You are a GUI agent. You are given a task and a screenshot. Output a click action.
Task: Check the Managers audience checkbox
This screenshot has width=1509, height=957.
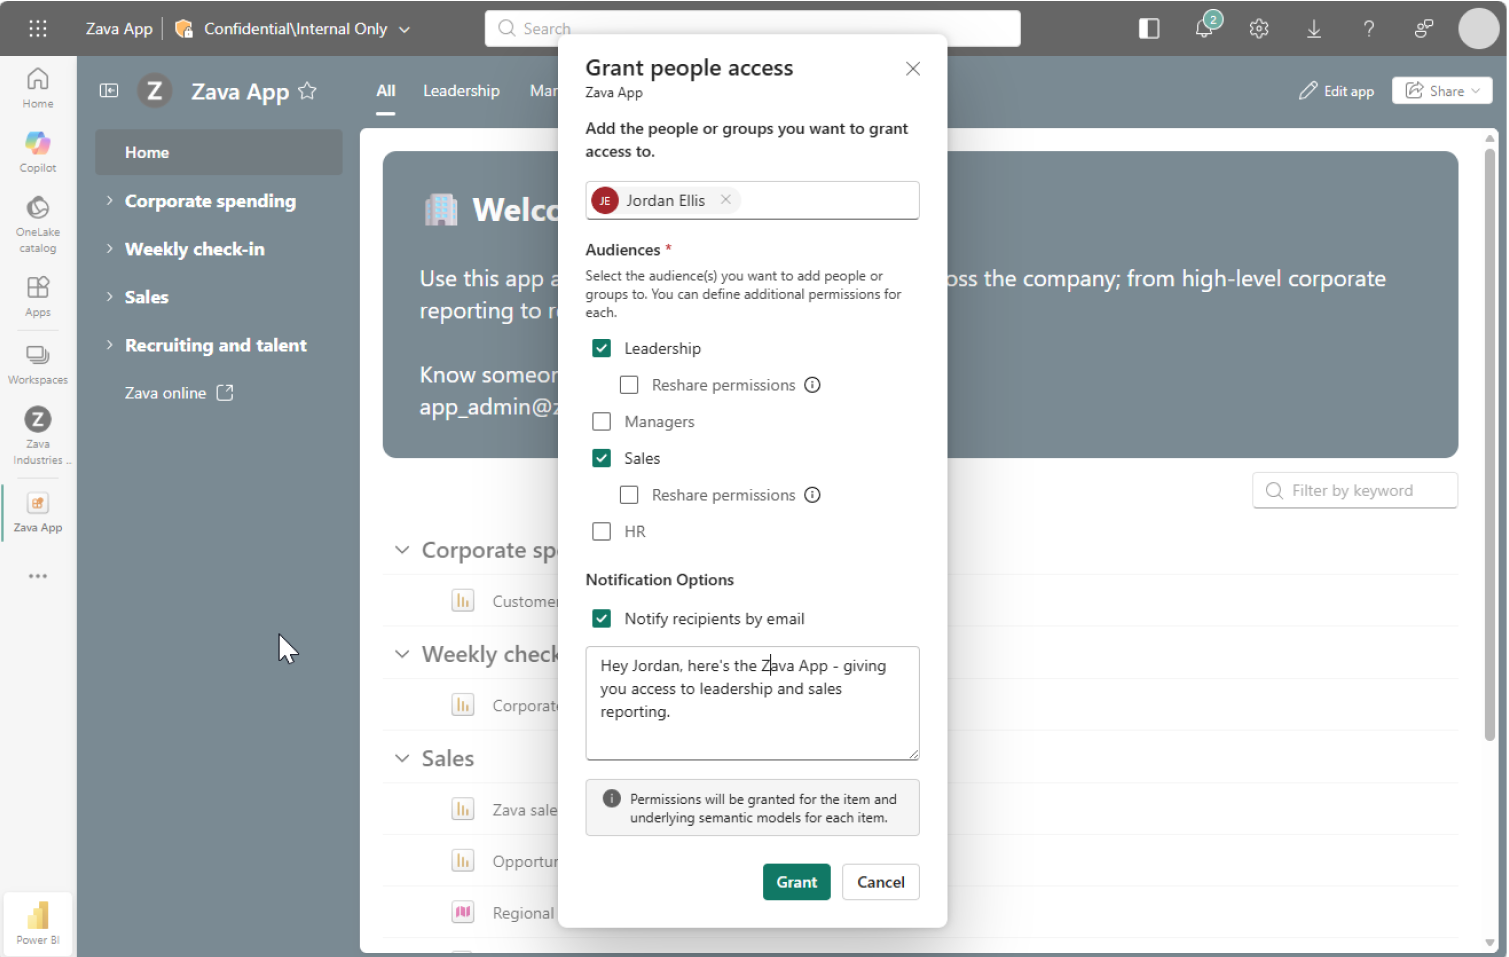pyautogui.click(x=602, y=422)
